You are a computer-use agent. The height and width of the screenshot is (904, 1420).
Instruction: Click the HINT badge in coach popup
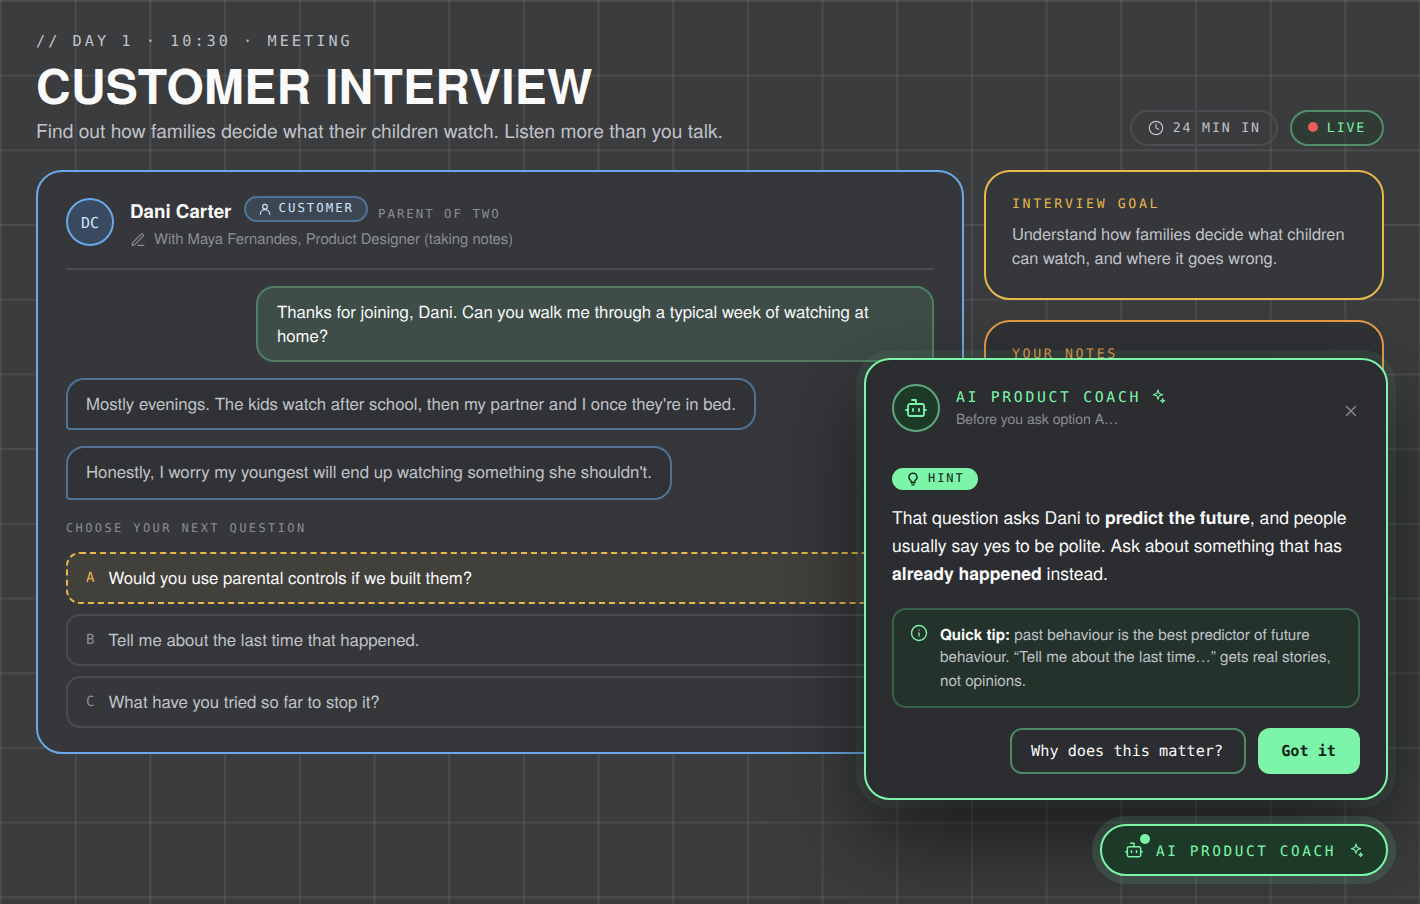tap(935, 479)
